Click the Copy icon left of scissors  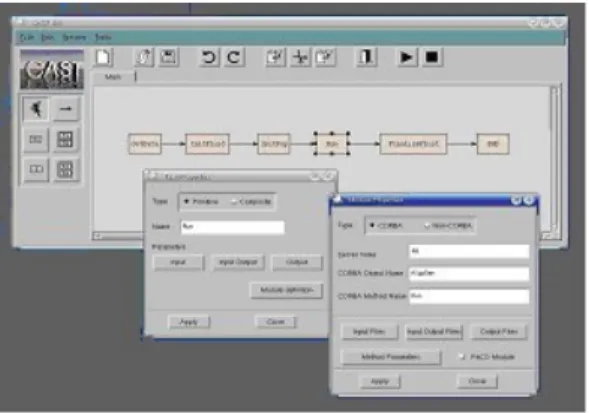point(275,57)
